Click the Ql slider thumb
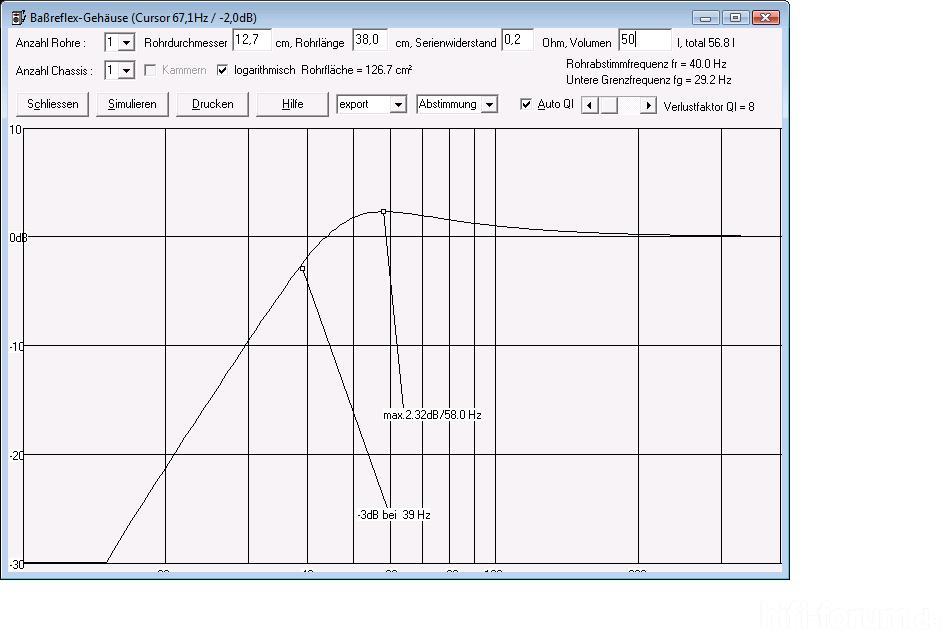The width and height of the screenshot is (945, 634). (x=609, y=105)
